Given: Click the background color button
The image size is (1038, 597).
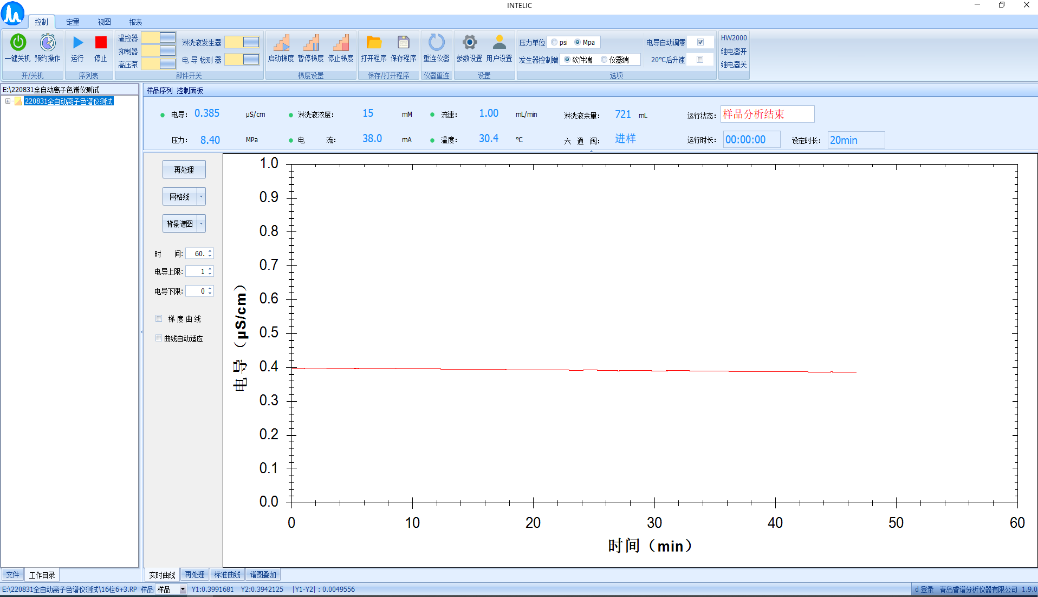Looking at the screenshot, I should coord(179,224).
